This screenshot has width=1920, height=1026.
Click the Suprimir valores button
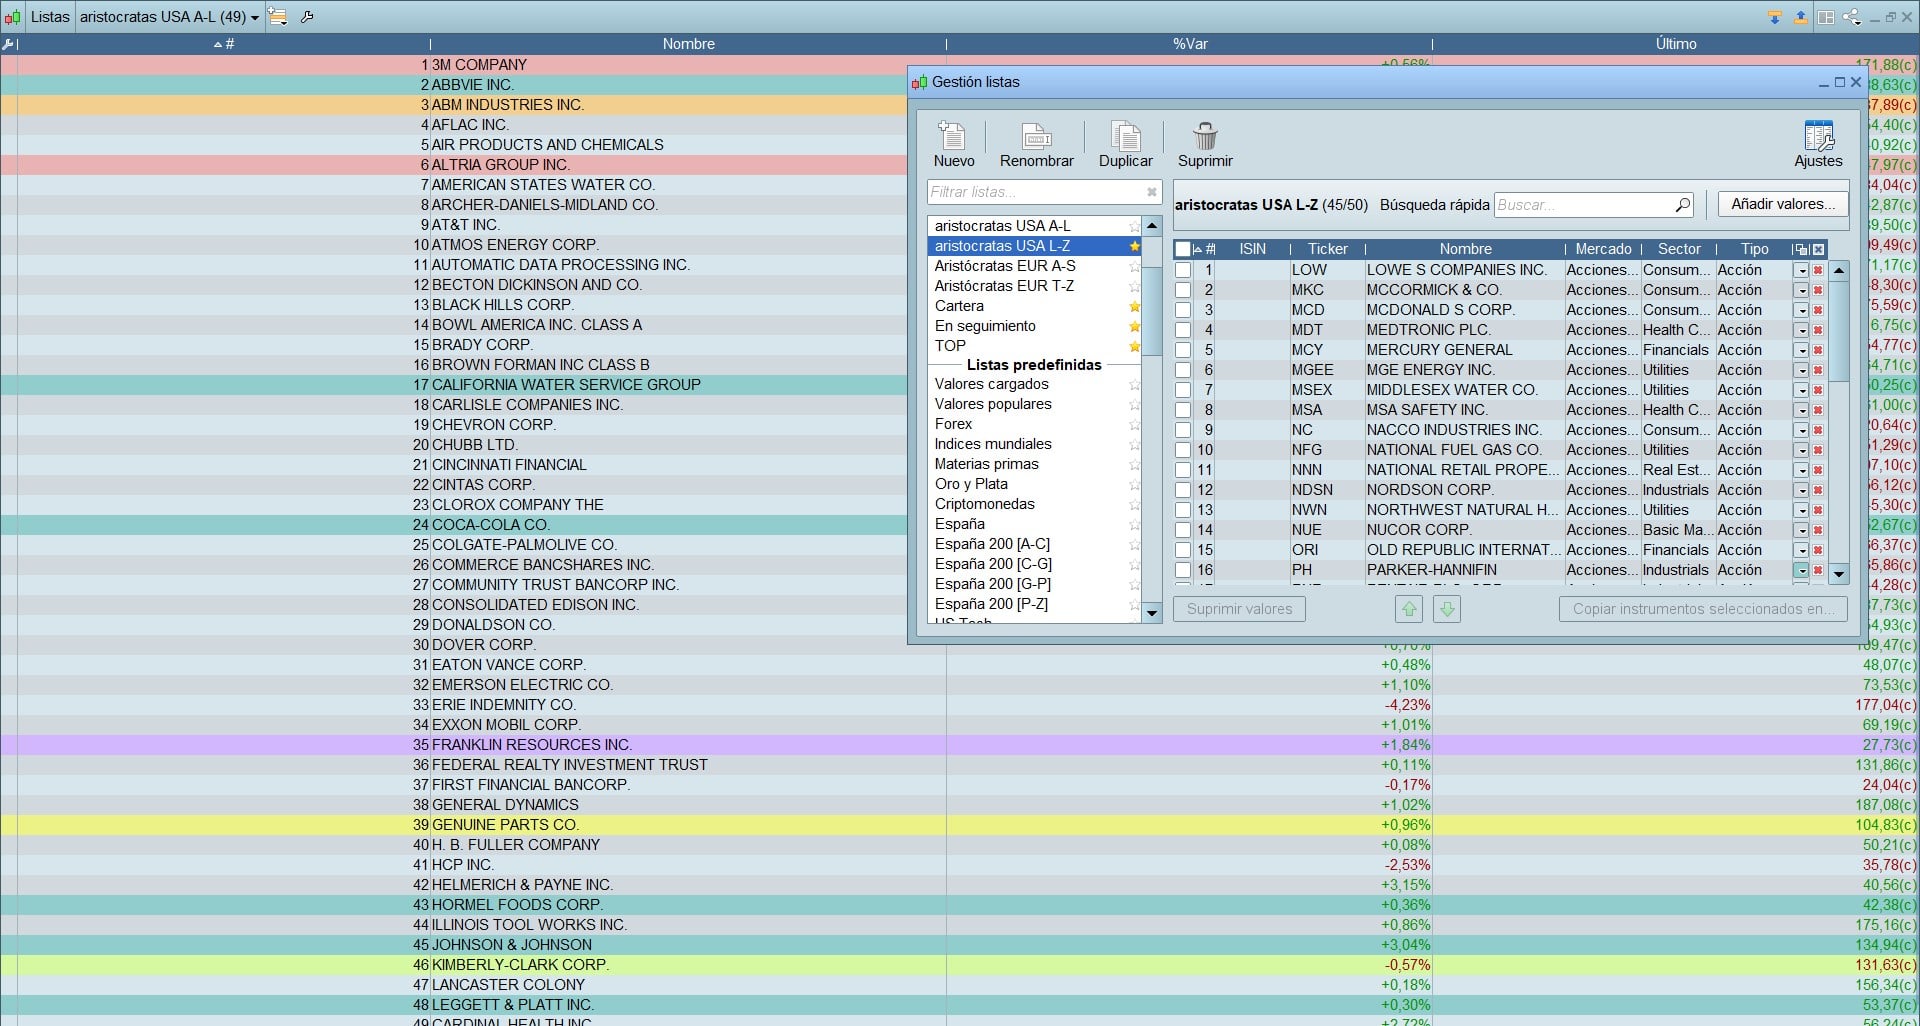[1239, 608]
